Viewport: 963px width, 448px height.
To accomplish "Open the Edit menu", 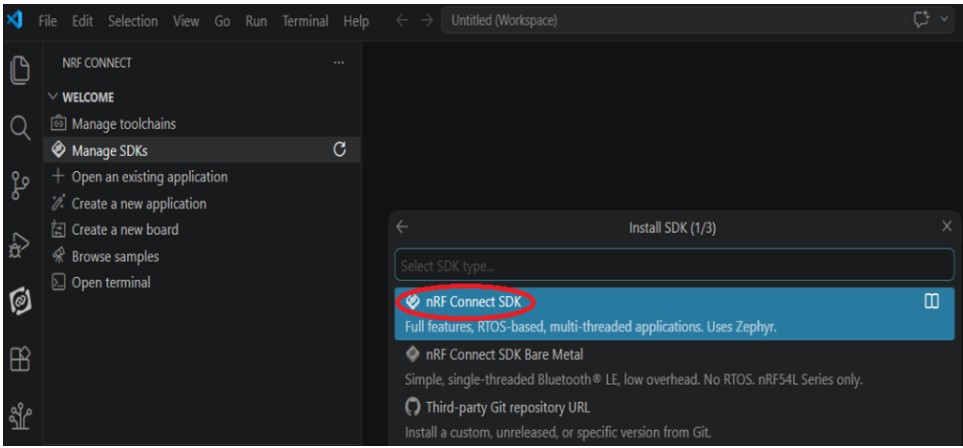I will tap(82, 21).
